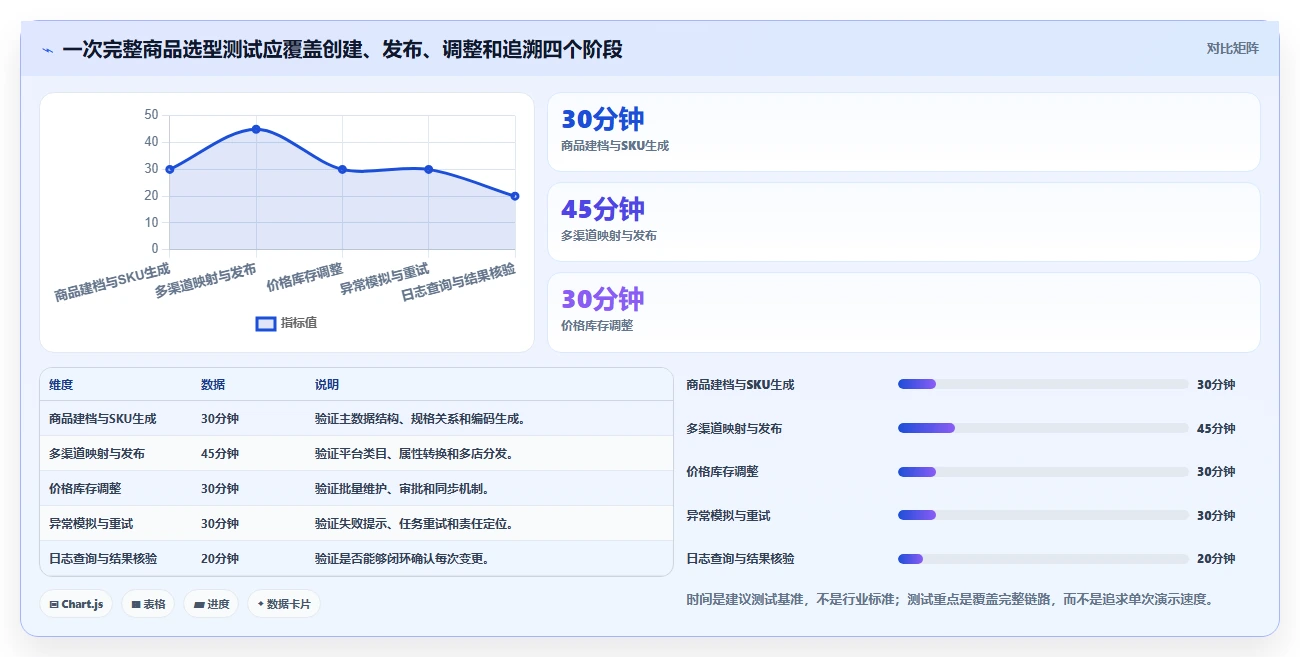Click description 验证失败提示、任务重试和责任定位
Viewport: 1300px width, 657px height.
tap(414, 524)
